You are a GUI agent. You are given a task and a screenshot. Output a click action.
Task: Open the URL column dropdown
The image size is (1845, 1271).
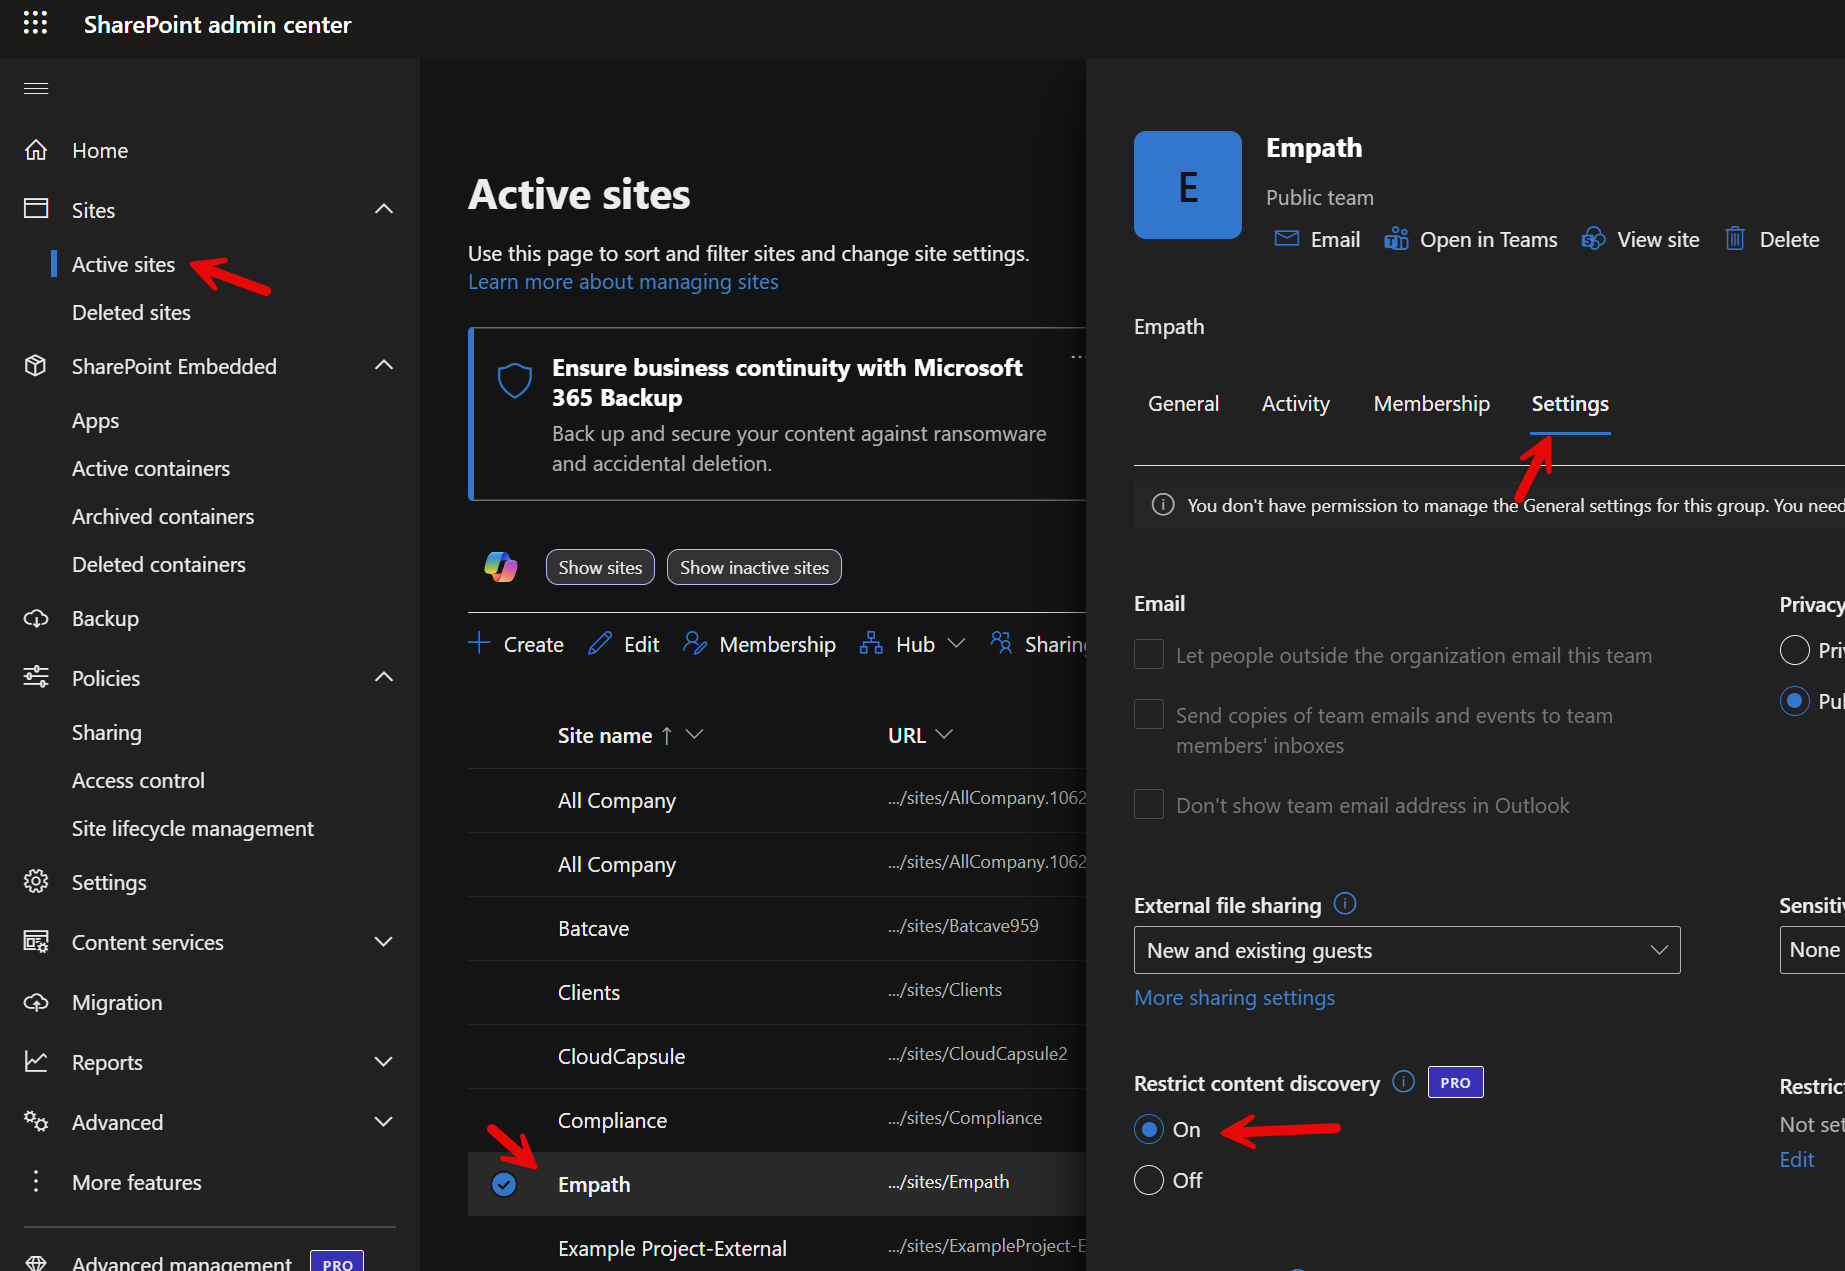click(x=943, y=735)
